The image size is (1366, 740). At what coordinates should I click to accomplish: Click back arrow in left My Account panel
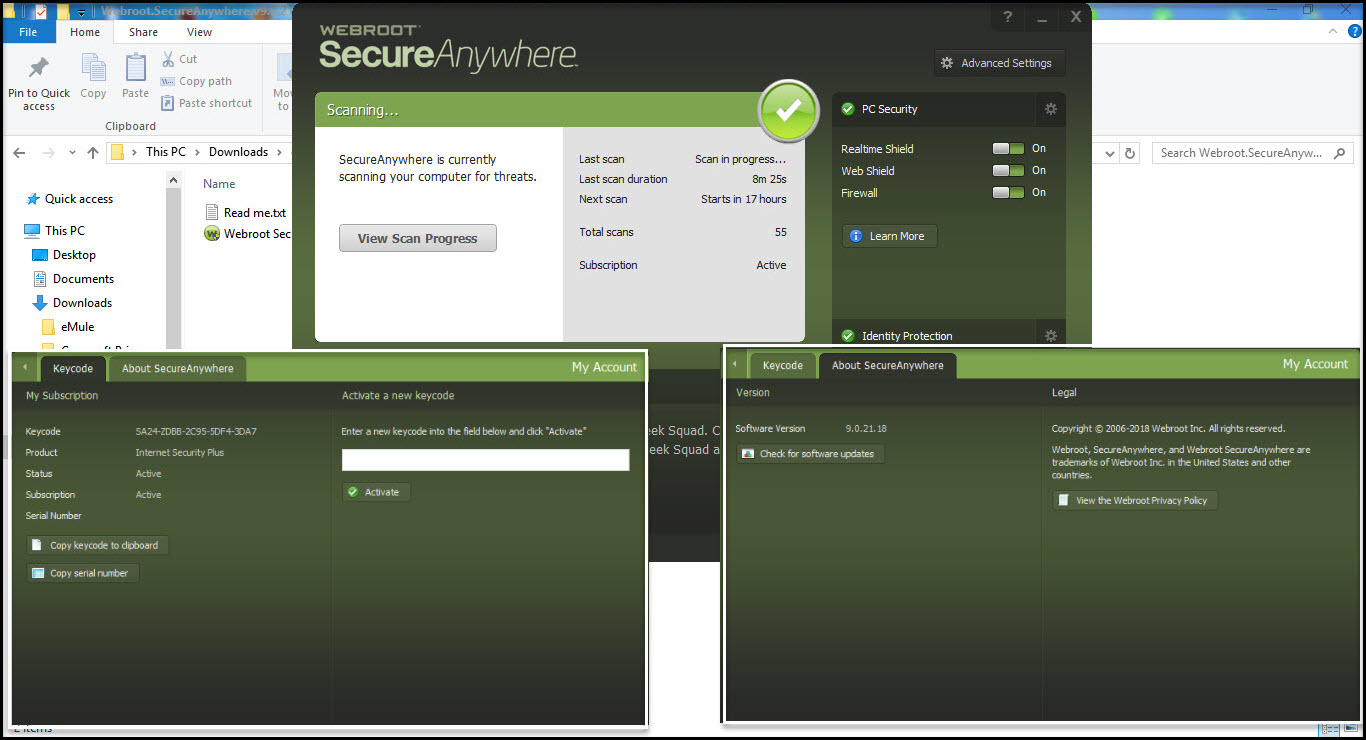pos(25,368)
